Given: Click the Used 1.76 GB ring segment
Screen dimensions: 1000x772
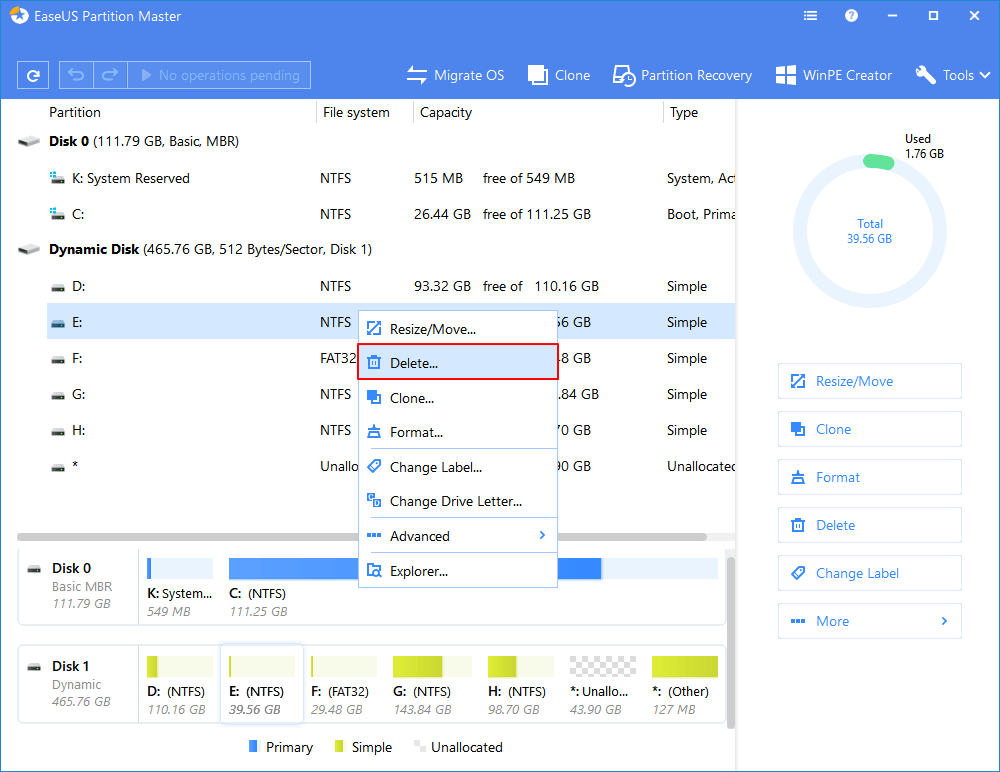Looking at the screenshot, I should point(879,162).
